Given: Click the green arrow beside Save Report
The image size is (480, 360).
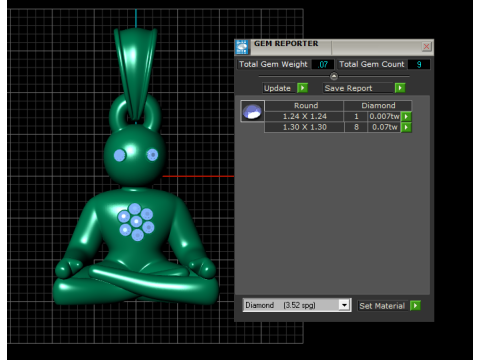Looking at the screenshot, I should (x=400, y=88).
